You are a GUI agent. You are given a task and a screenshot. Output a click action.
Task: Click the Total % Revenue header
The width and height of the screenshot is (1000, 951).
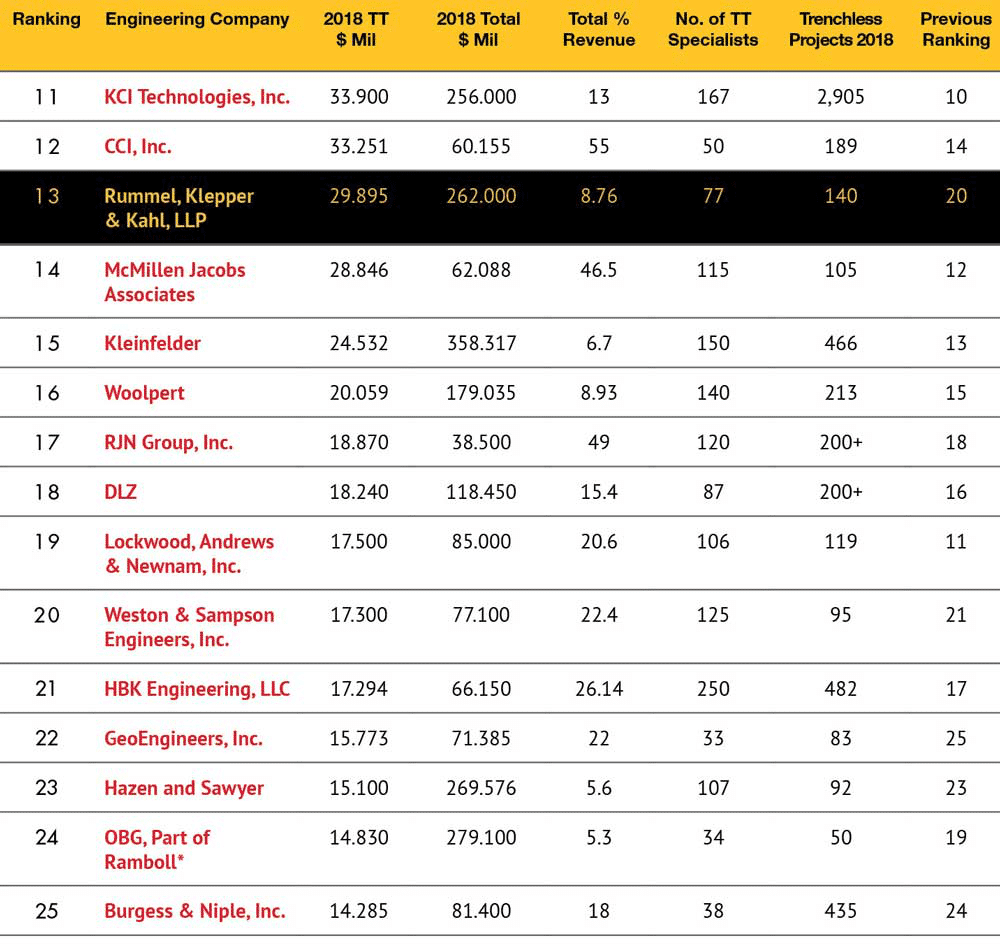(x=599, y=29)
